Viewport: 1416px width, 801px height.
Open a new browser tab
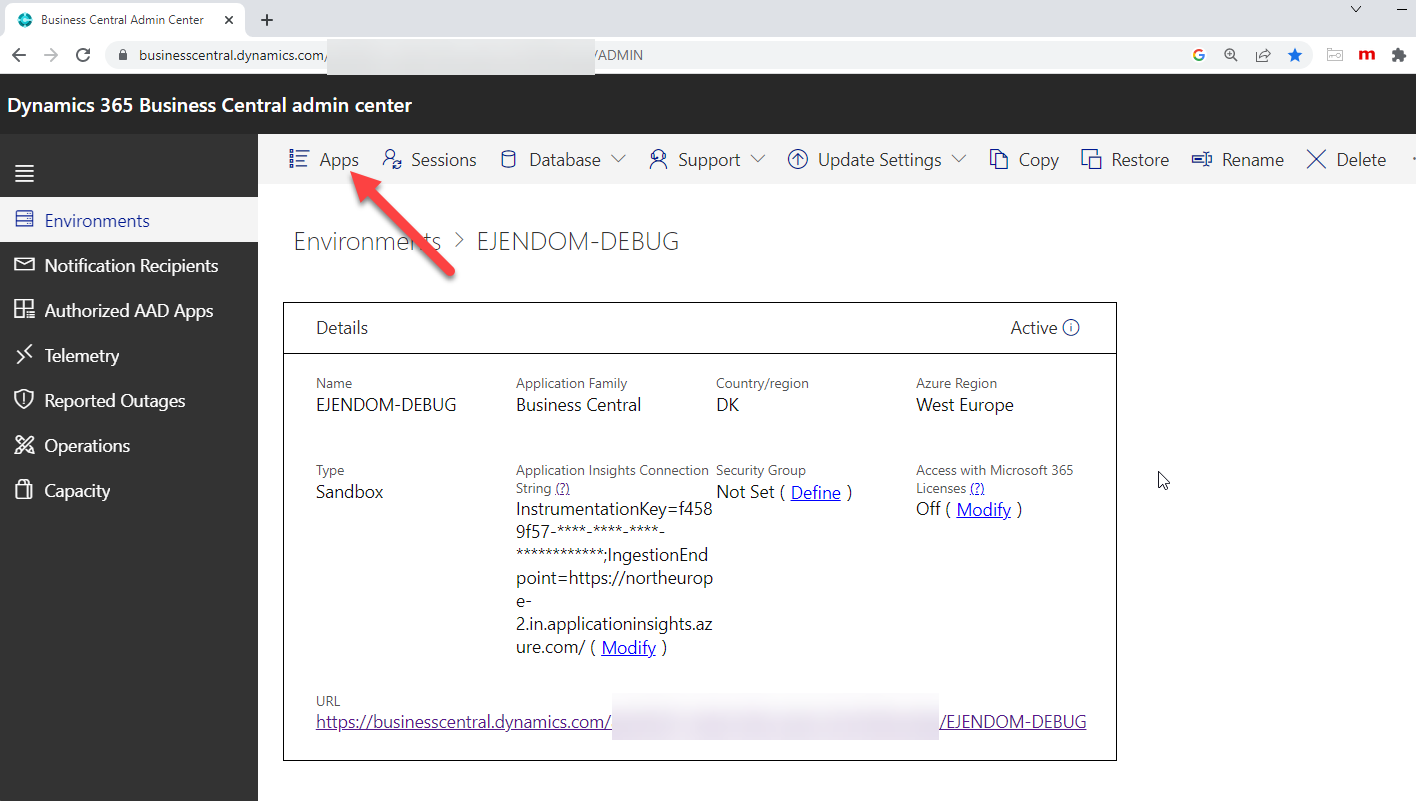pos(267,20)
